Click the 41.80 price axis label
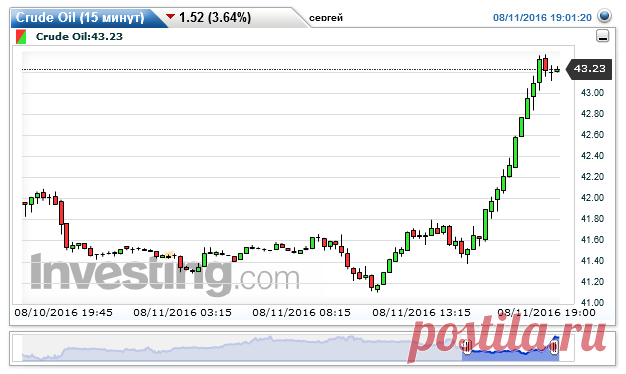 click(592, 219)
